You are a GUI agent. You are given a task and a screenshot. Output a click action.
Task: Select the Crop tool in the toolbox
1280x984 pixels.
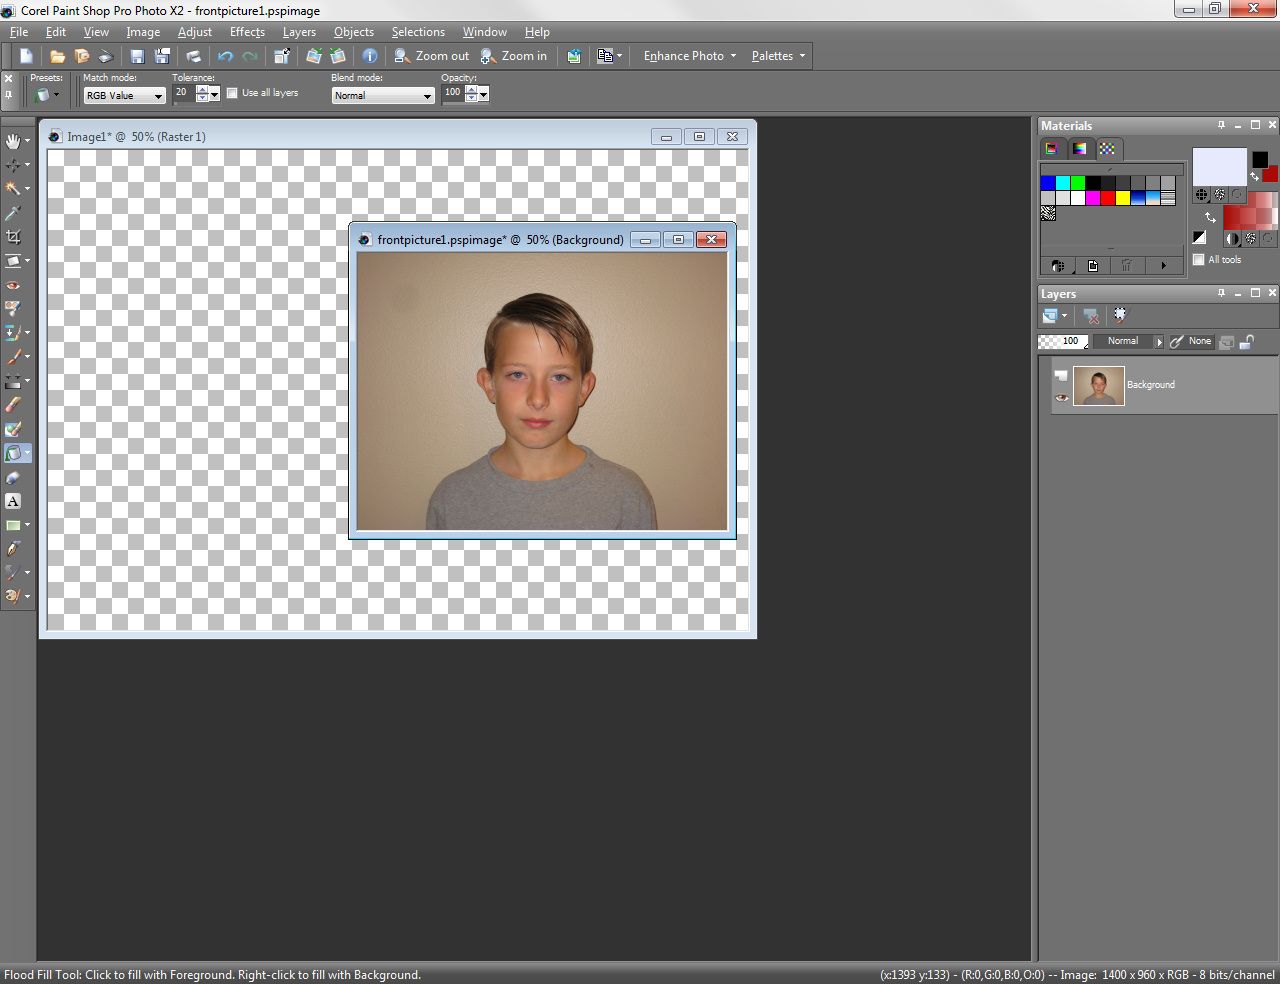pyautogui.click(x=13, y=237)
